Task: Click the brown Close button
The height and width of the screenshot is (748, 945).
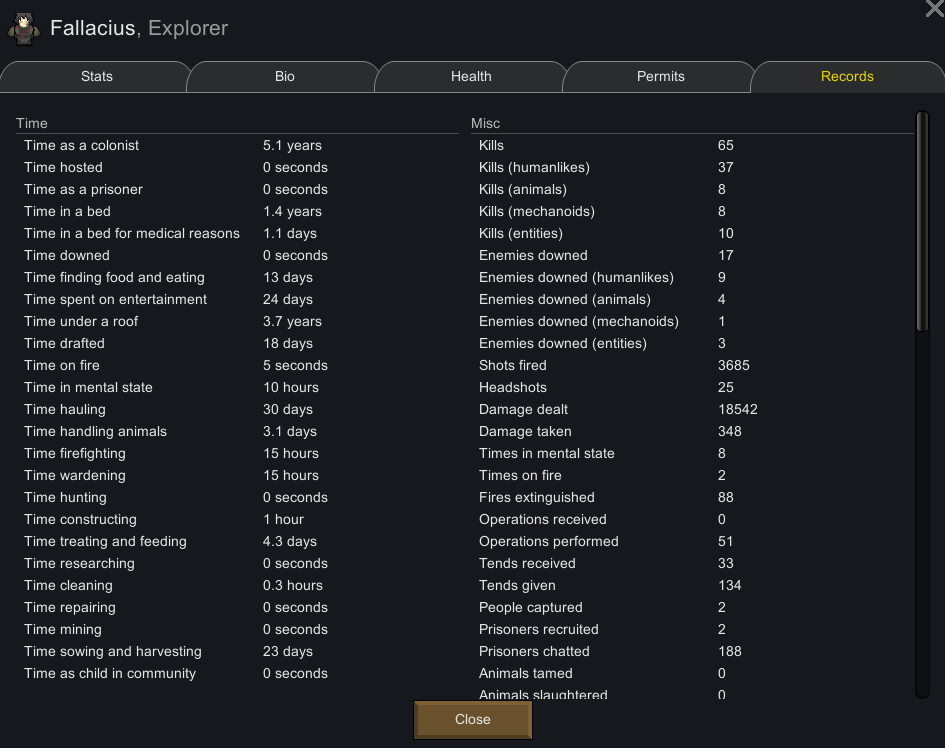Action: 472,719
